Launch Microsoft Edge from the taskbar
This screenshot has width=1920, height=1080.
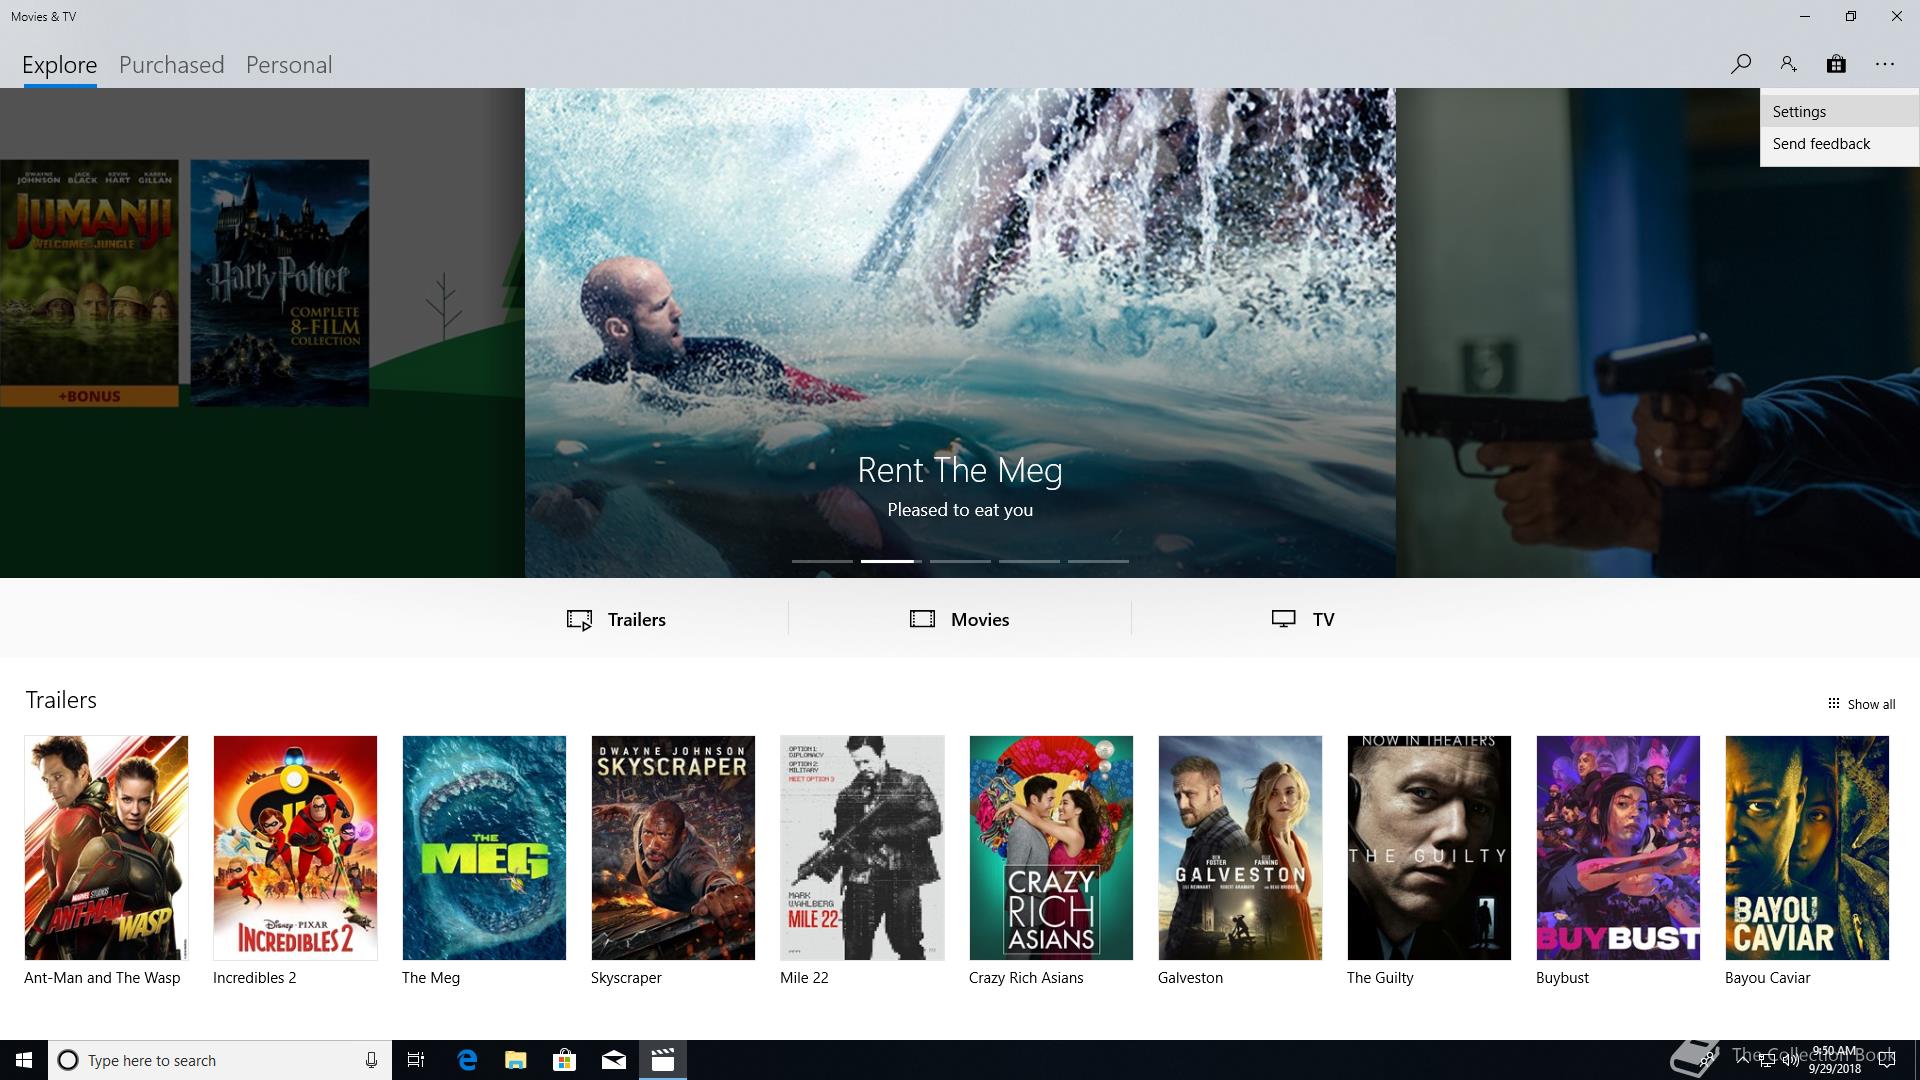pyautogui.click(x=467, y=1060)
